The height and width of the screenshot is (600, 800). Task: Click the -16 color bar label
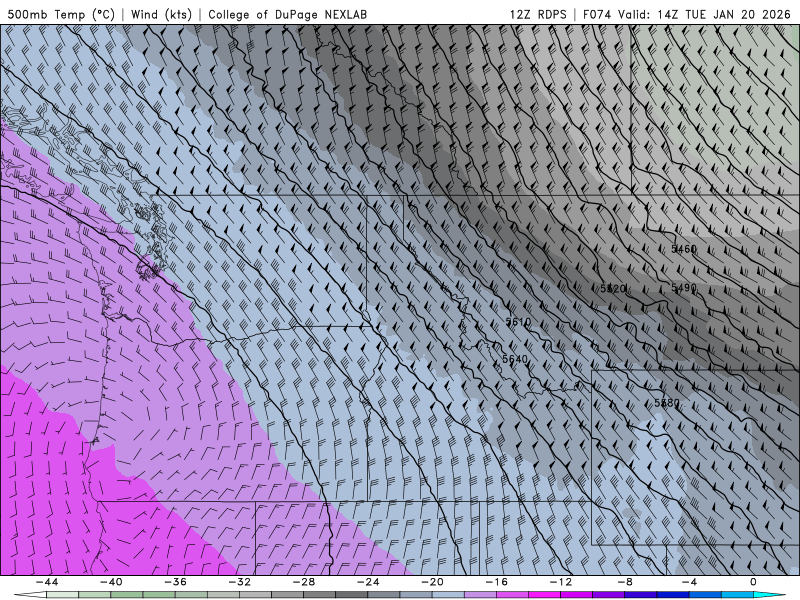point(497,582)
